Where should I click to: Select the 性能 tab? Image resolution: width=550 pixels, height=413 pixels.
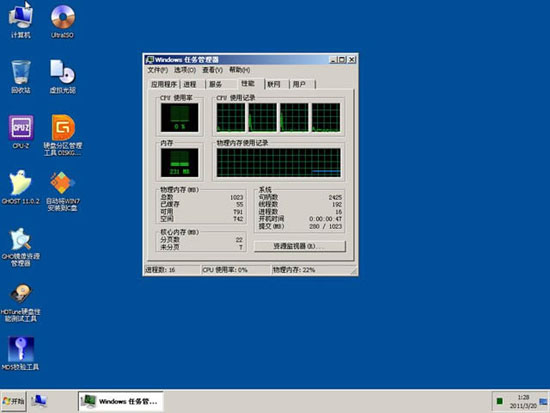point(248,83)
